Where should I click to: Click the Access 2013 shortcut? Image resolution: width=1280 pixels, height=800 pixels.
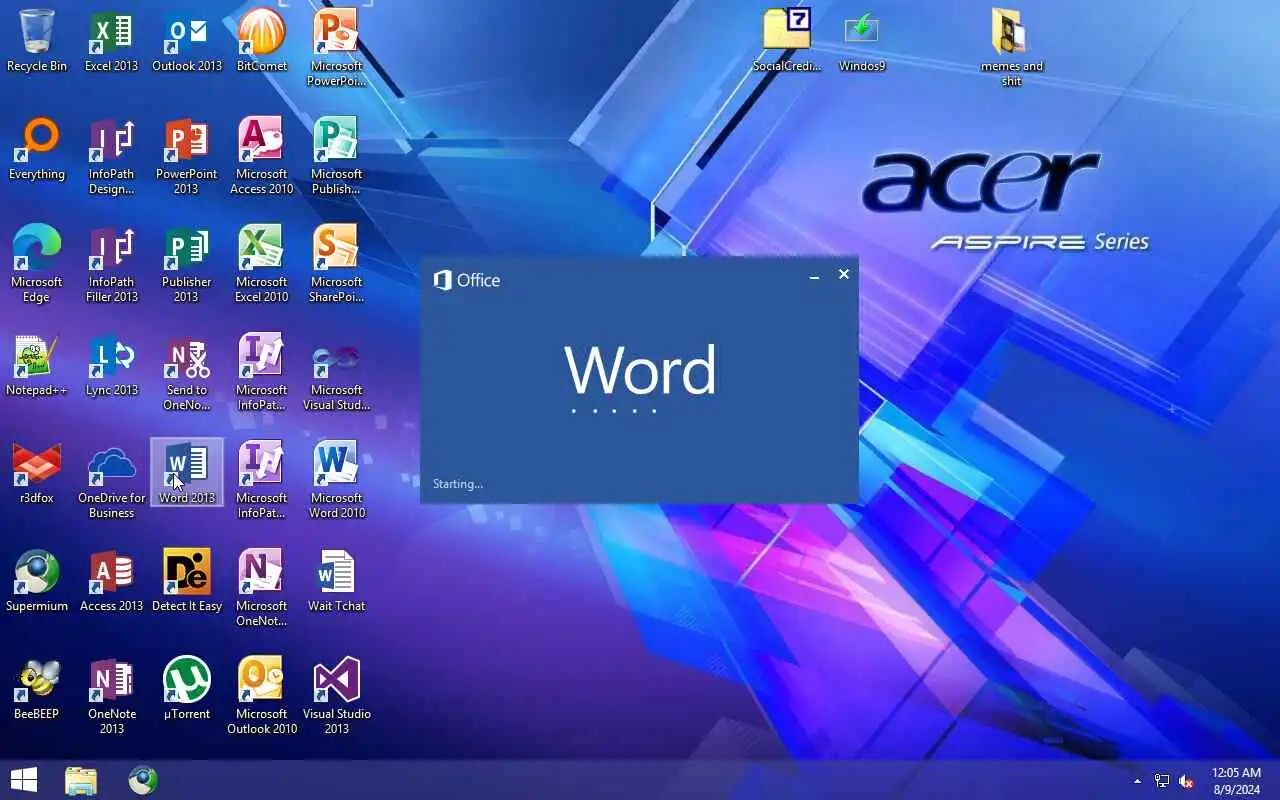coord(112,580)
